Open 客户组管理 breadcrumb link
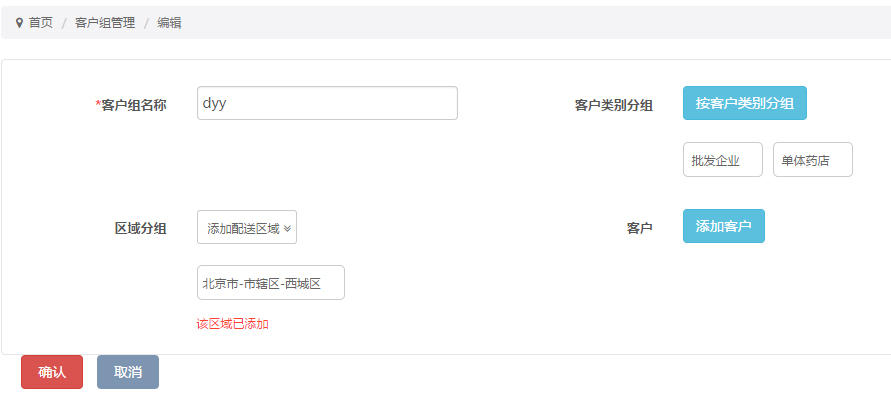Viewport: 891px width, 401px height. (x=105, y=22)
